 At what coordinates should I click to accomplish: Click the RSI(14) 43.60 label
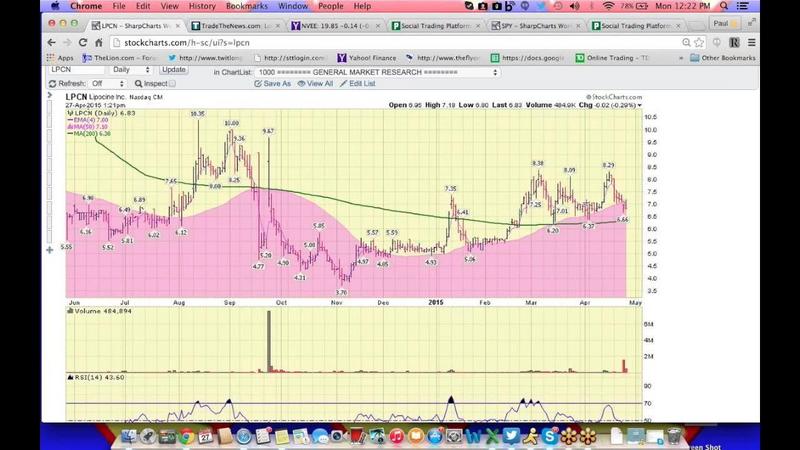pos(96,378)
